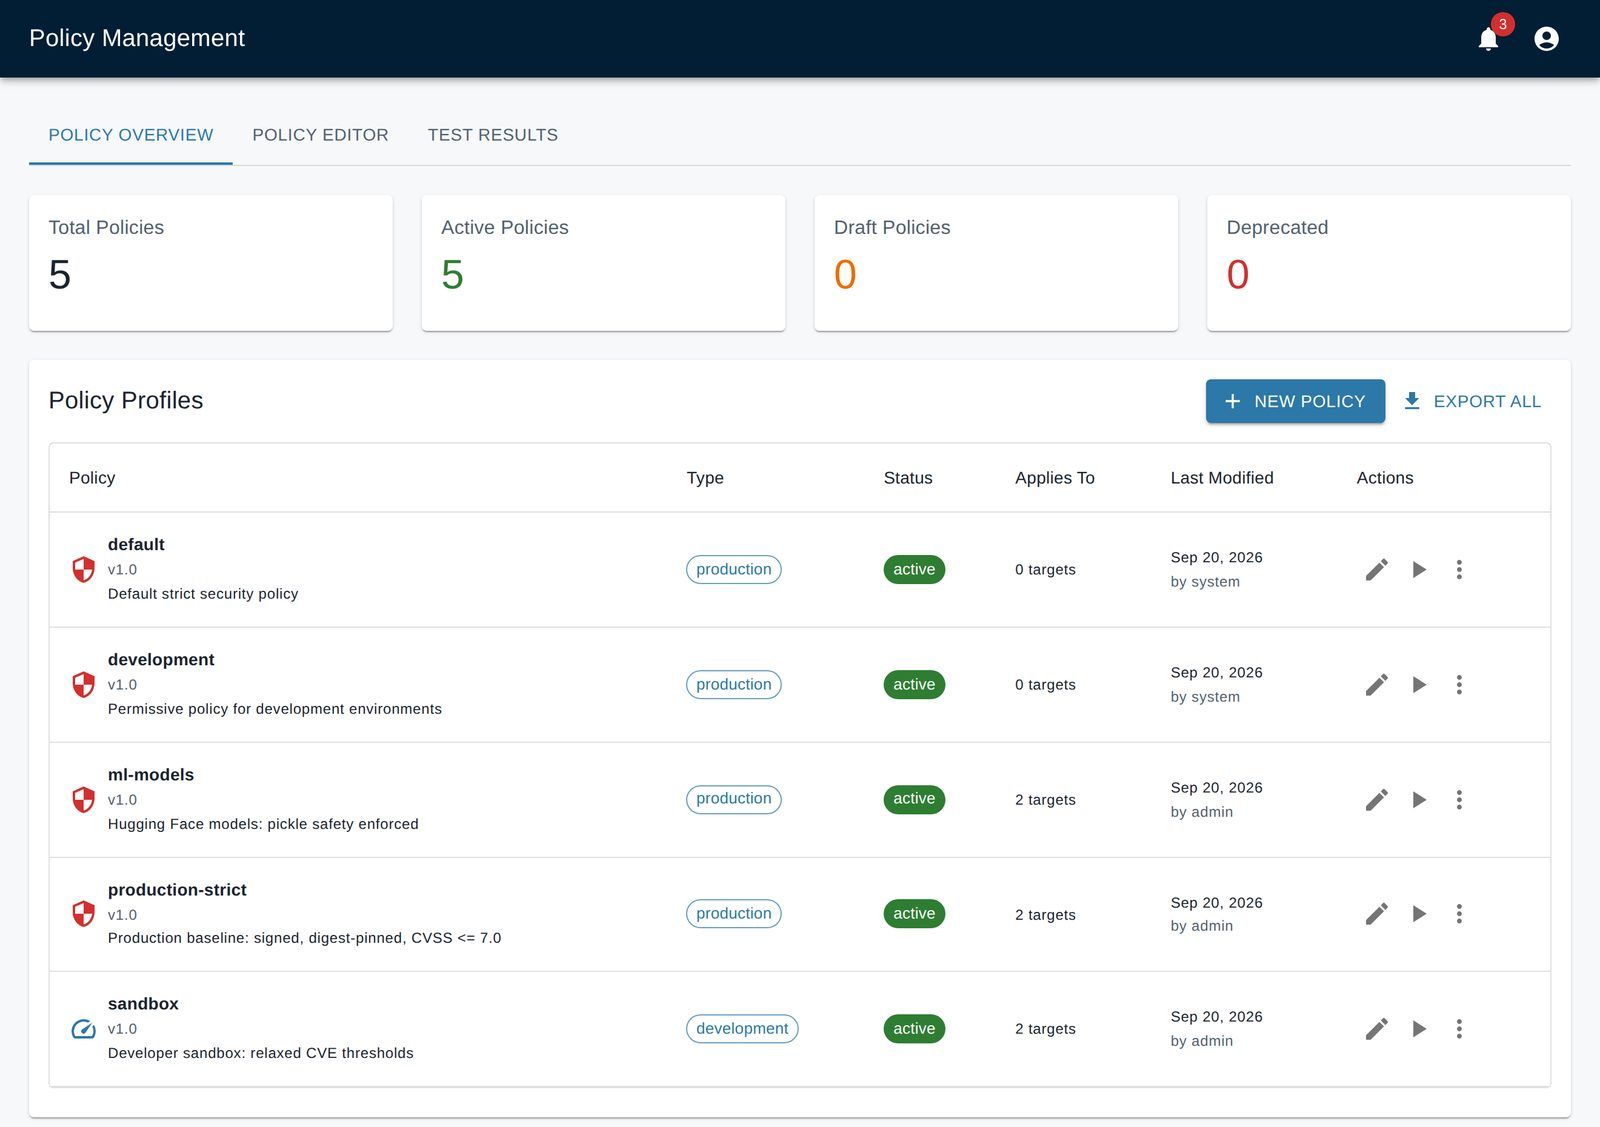Screen dimensions: 1600x1127
Task: Edit the default policy
Action: [x=1377, y=570]
